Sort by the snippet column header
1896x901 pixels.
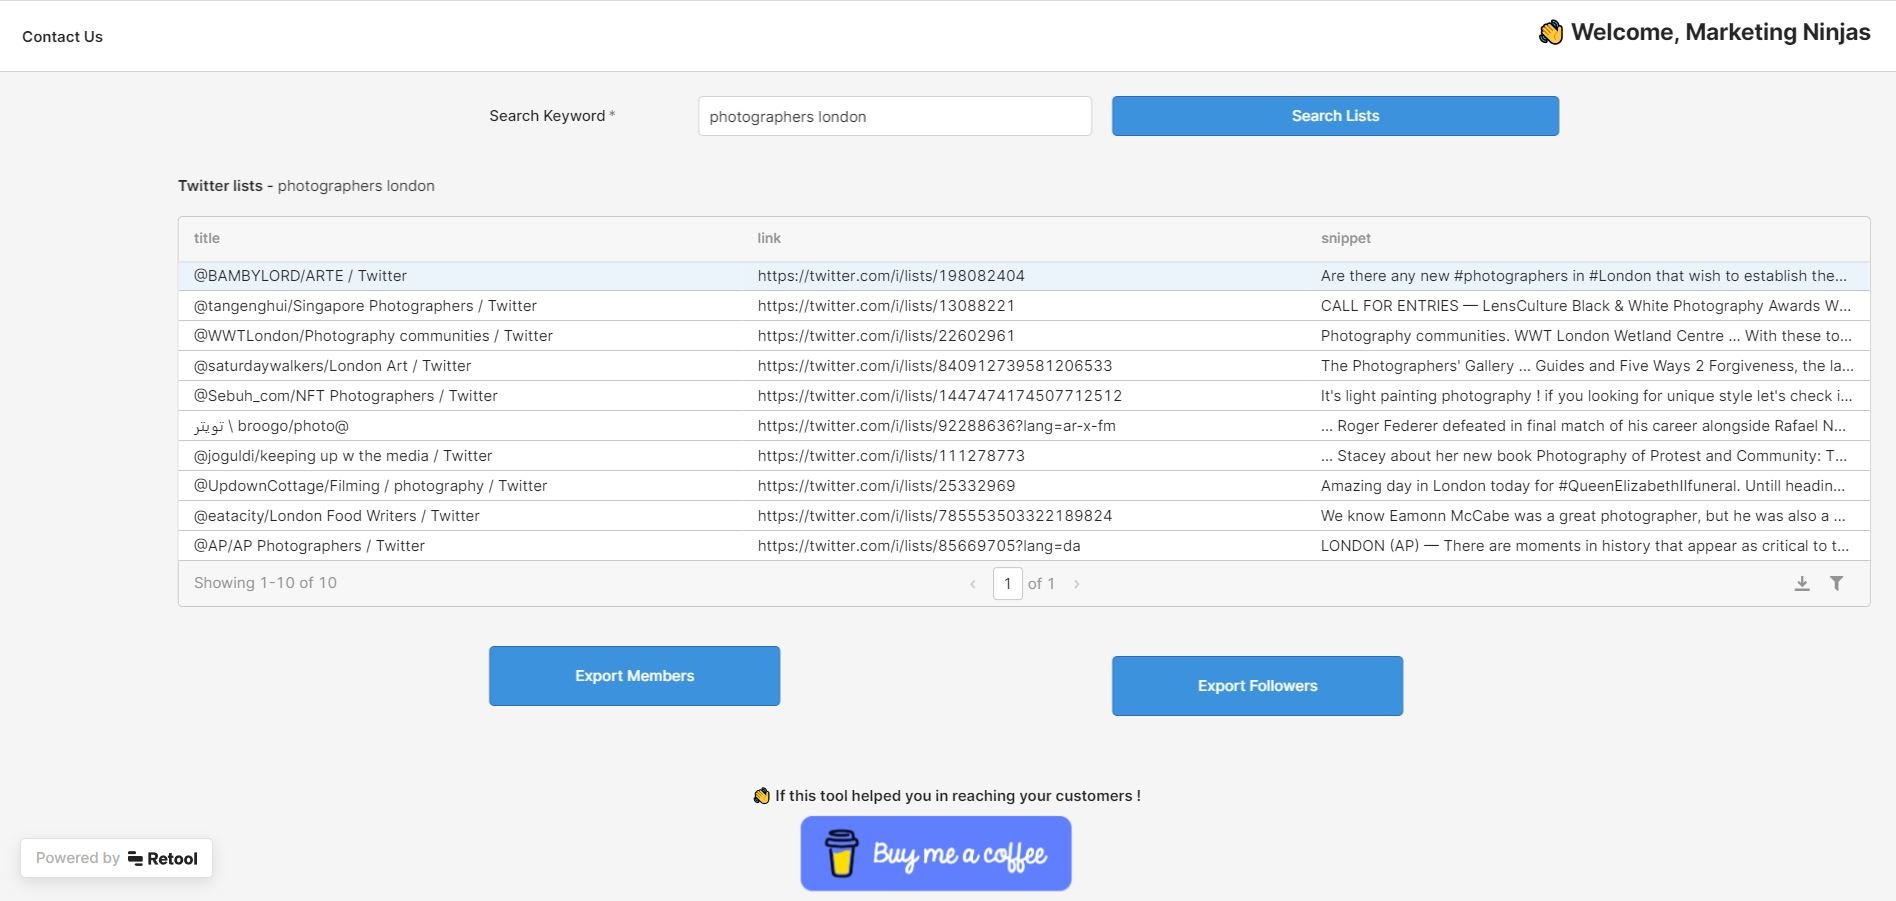click(1345, 238)
